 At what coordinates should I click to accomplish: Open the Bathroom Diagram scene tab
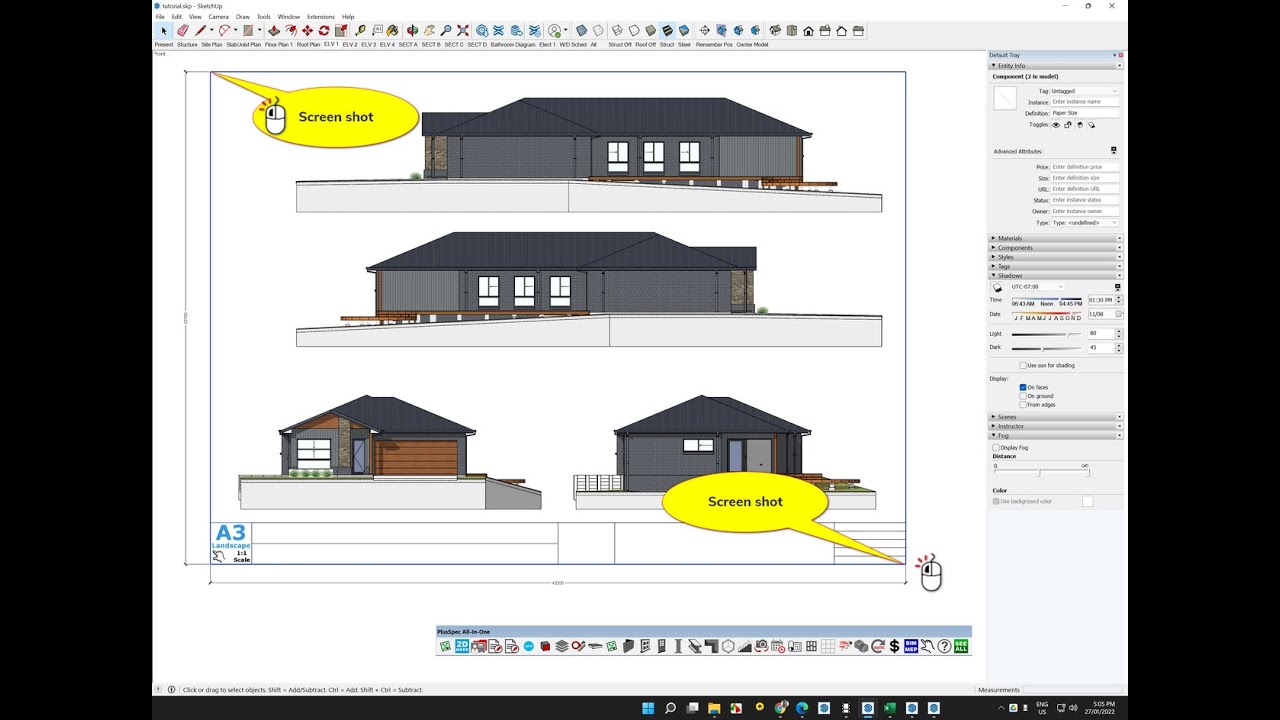pos(513,44)
